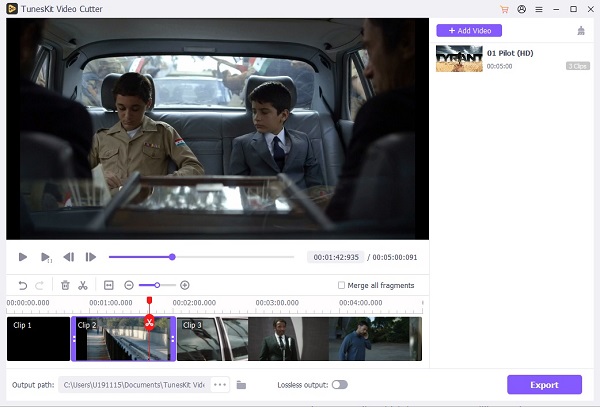
Task: Click the Play button
Action: (23, 257)
